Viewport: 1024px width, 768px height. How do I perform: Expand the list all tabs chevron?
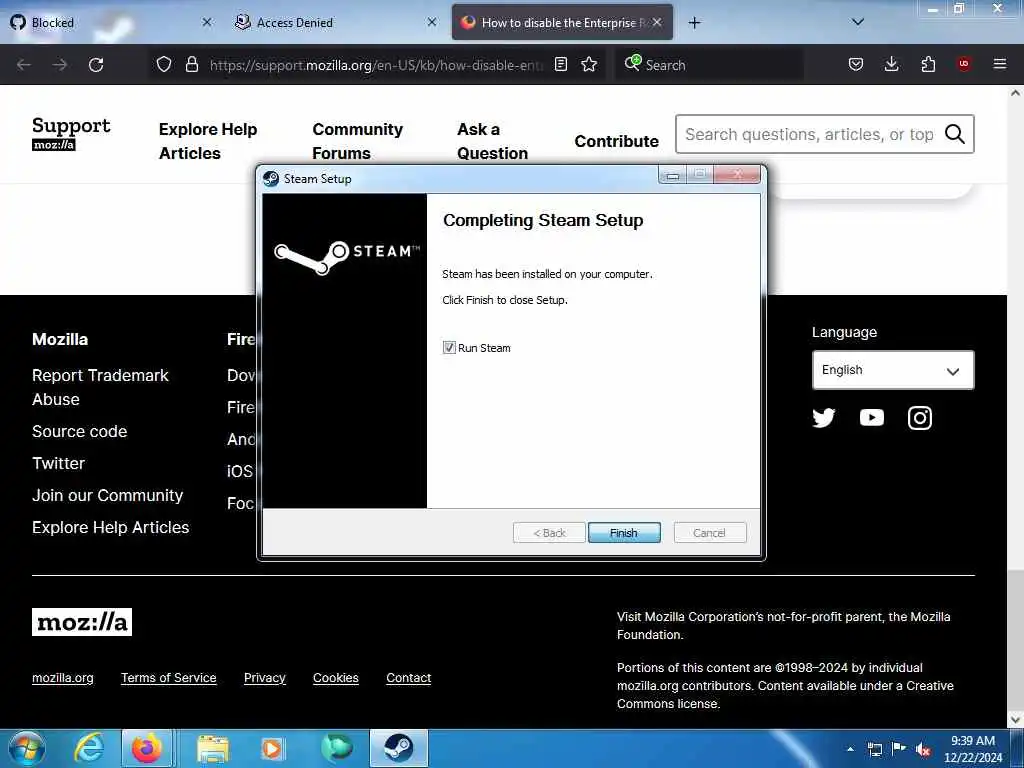pos(858,22)
